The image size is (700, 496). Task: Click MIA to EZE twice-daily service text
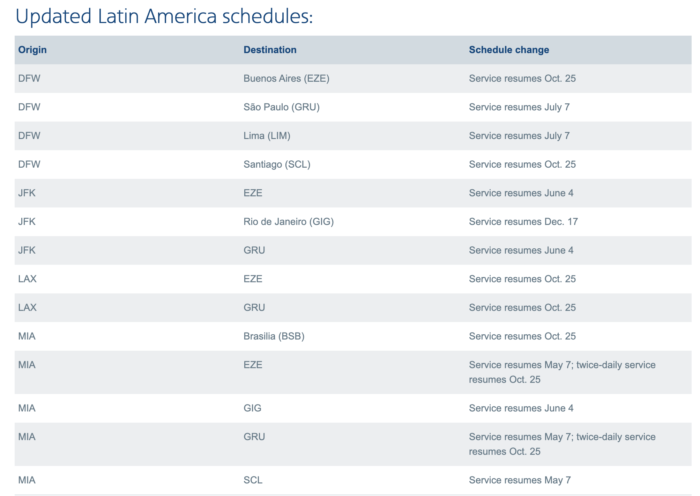coord(562,372)
